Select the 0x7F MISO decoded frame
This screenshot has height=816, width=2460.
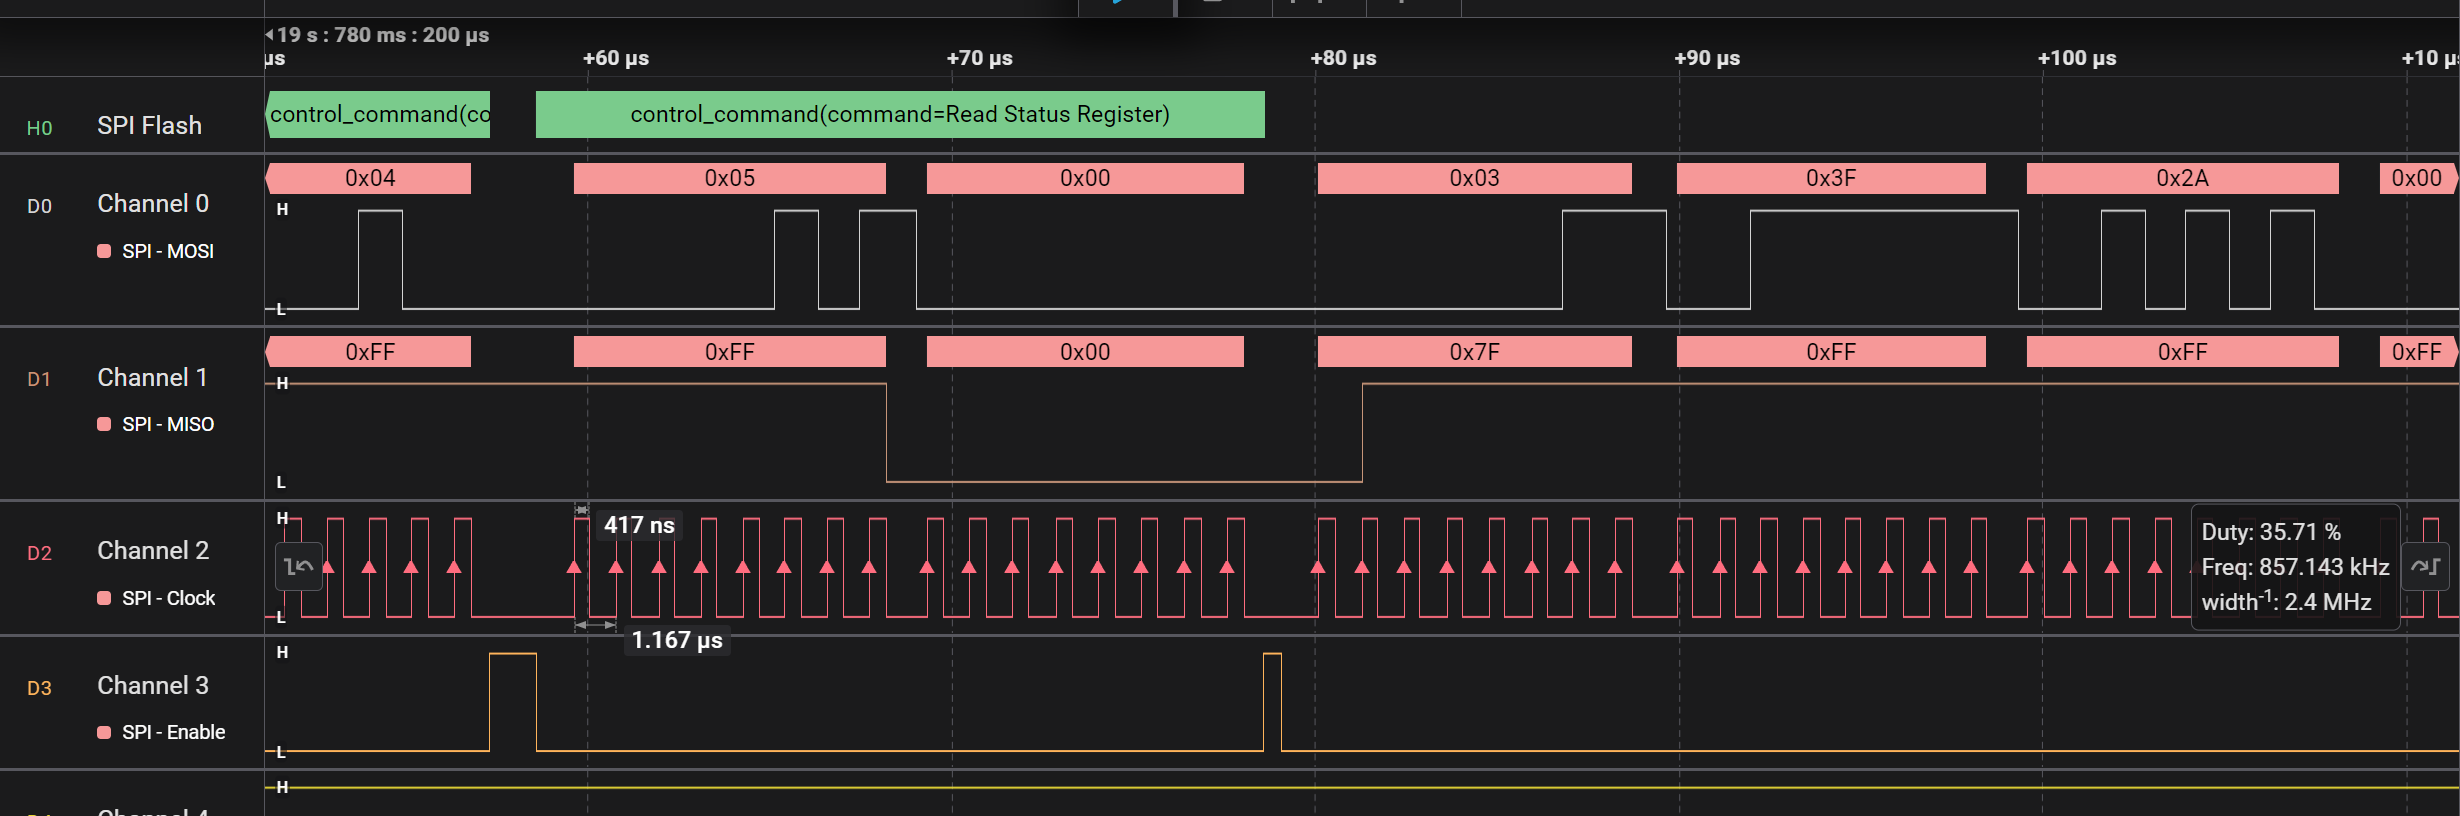point(1475,352)
